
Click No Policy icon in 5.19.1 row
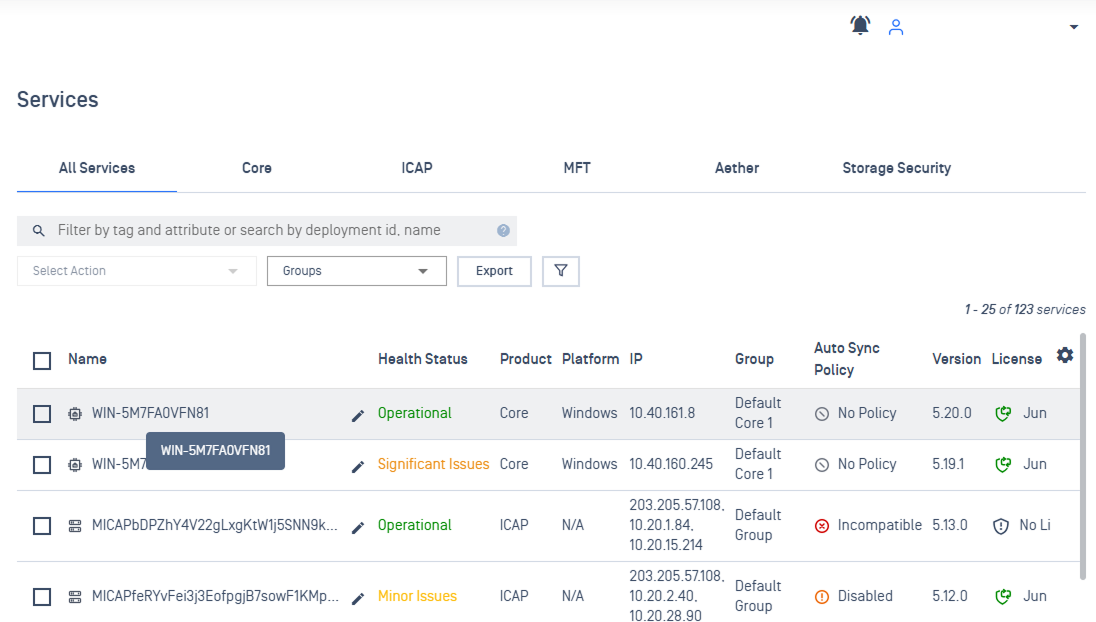pyautogui.click(x=822, y=465)
